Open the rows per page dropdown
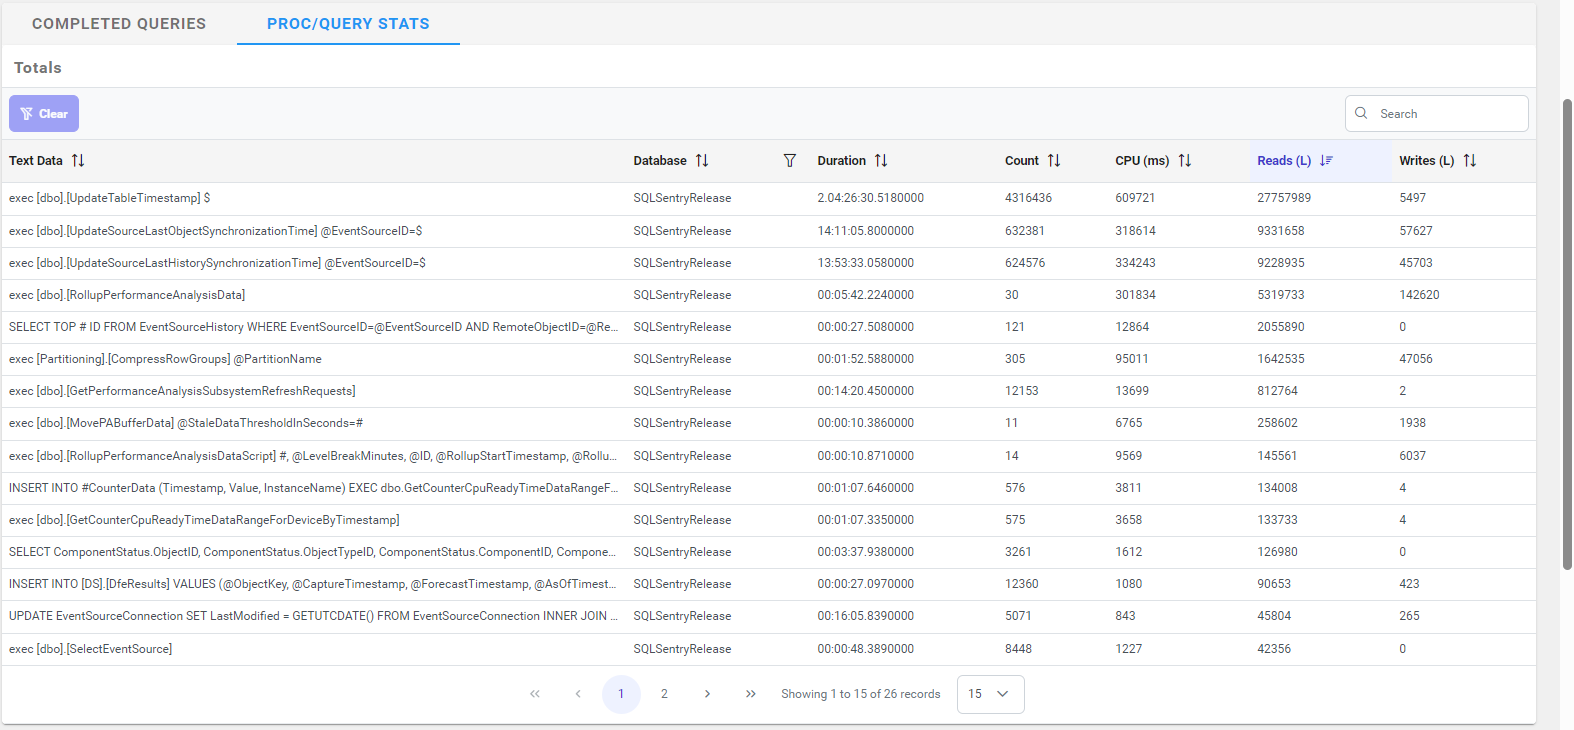Viewport: 1574px width, 730px height. click(x=990, y=694)
